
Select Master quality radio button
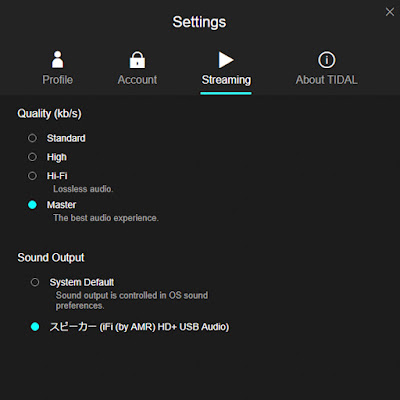click(32, 205)
